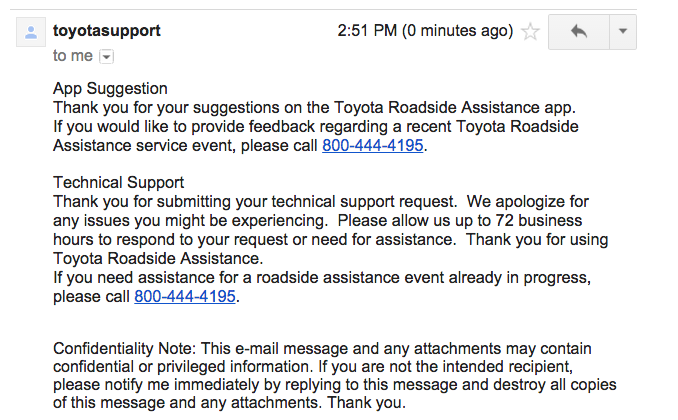
Task: Click the sender avatar icon
Action: coord(31,33)
